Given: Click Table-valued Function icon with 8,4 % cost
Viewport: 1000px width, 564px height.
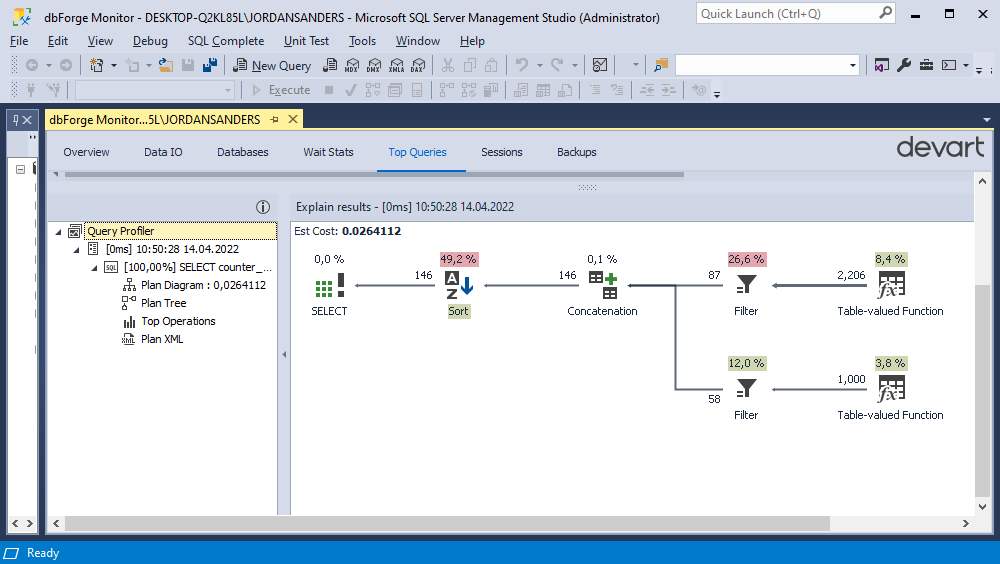Looking at the screenshot, I should pos(891,285).
